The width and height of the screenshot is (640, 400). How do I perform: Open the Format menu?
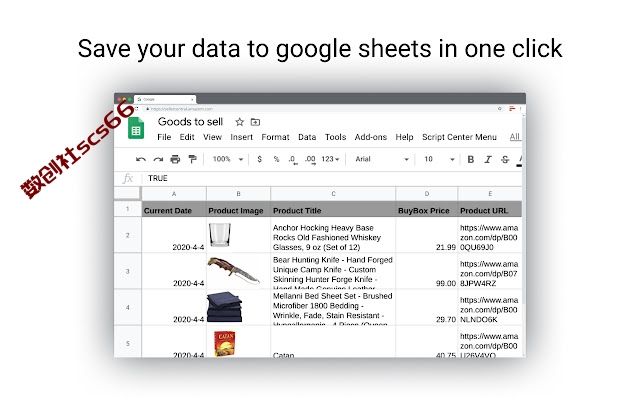[276, 137]
